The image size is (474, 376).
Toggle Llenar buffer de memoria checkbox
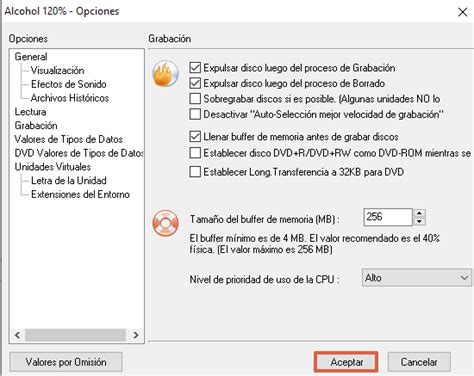195,136
